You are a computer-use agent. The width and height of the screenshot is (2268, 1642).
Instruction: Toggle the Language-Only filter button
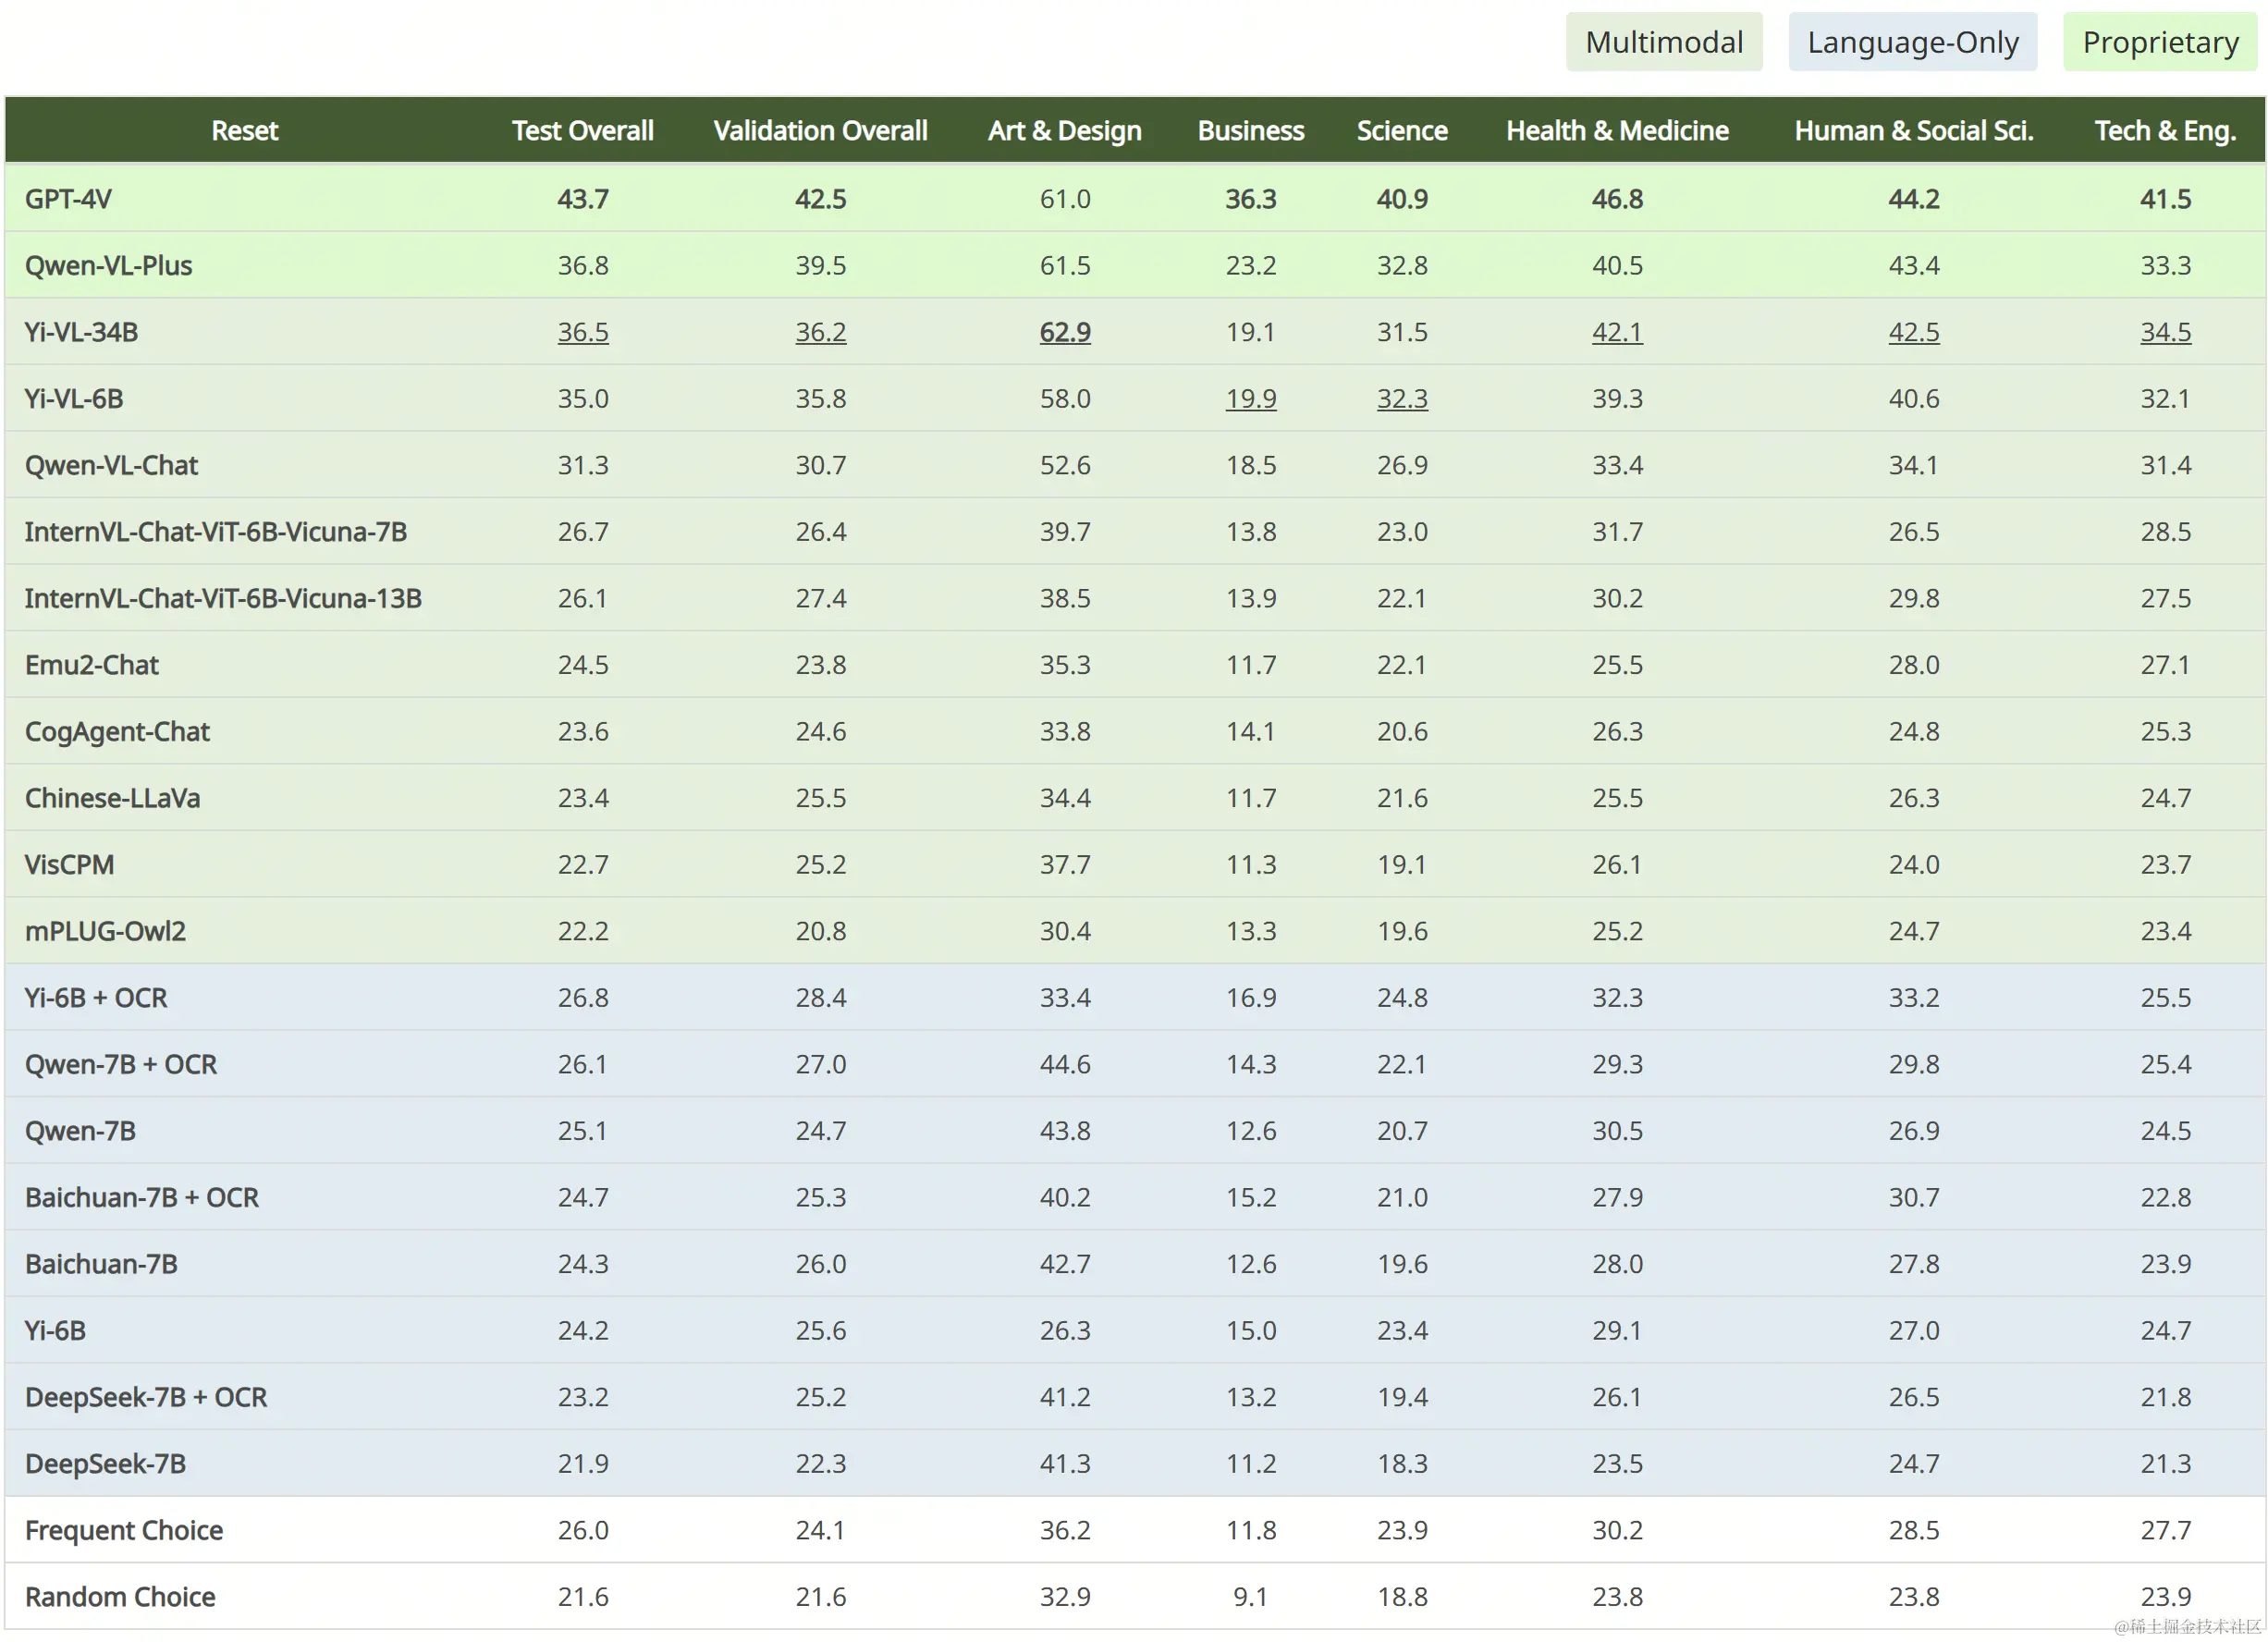click(1912, 42)
